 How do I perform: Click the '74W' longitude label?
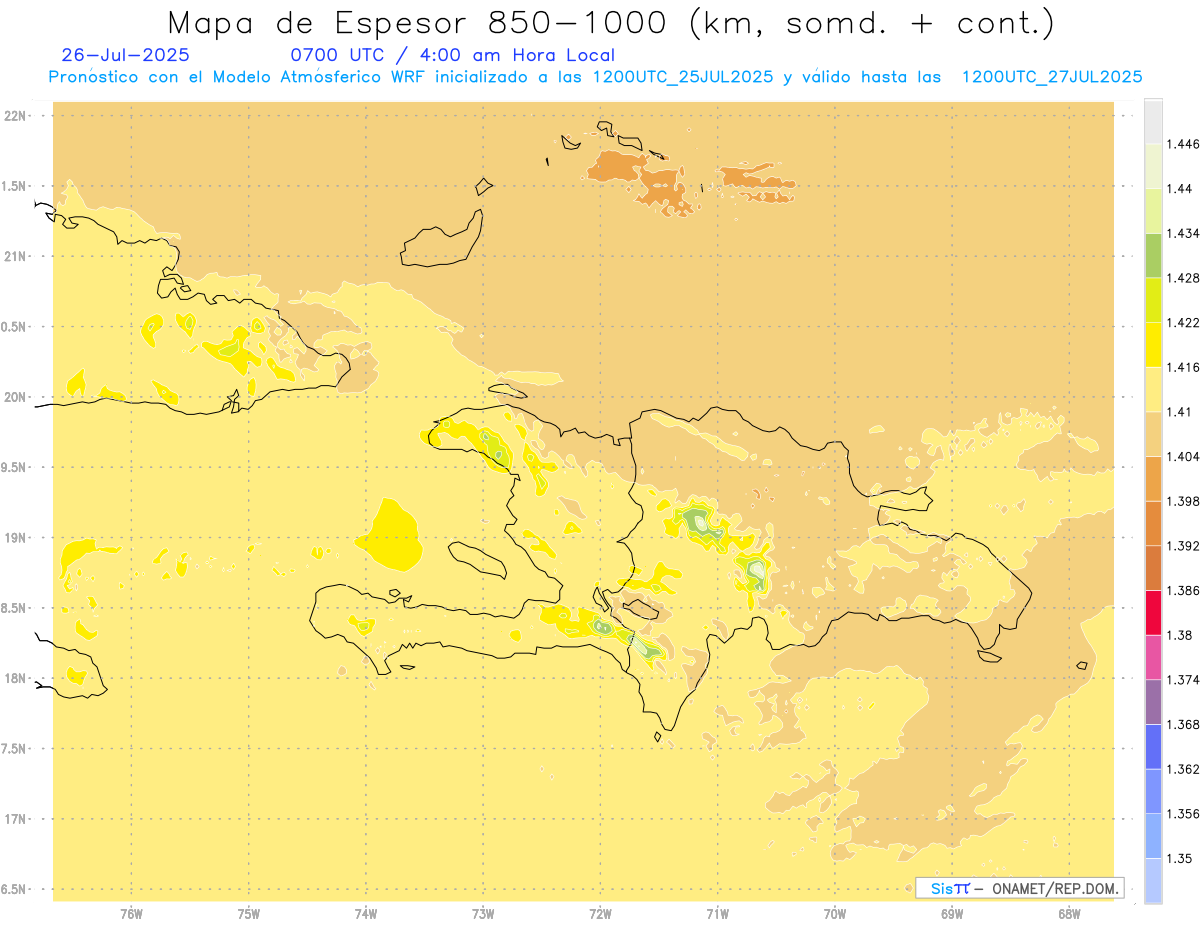pos(366,914)
